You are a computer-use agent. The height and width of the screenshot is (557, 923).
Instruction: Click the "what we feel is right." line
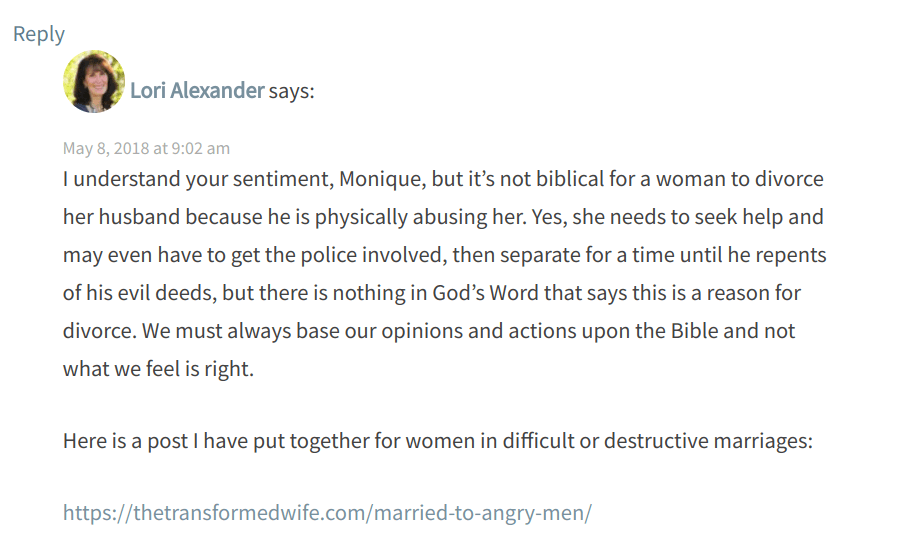tap(159, 368)
